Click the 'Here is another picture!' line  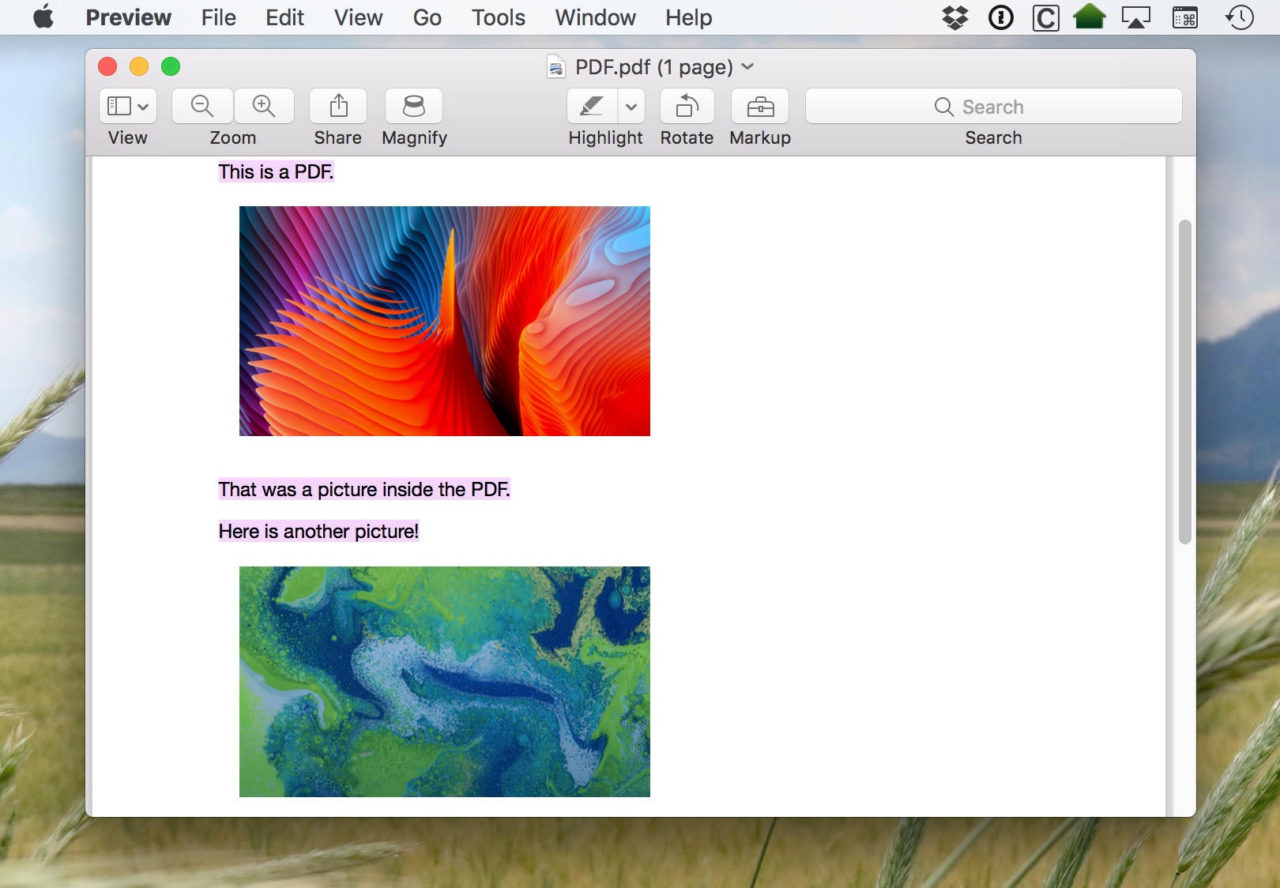click(318, 531)
